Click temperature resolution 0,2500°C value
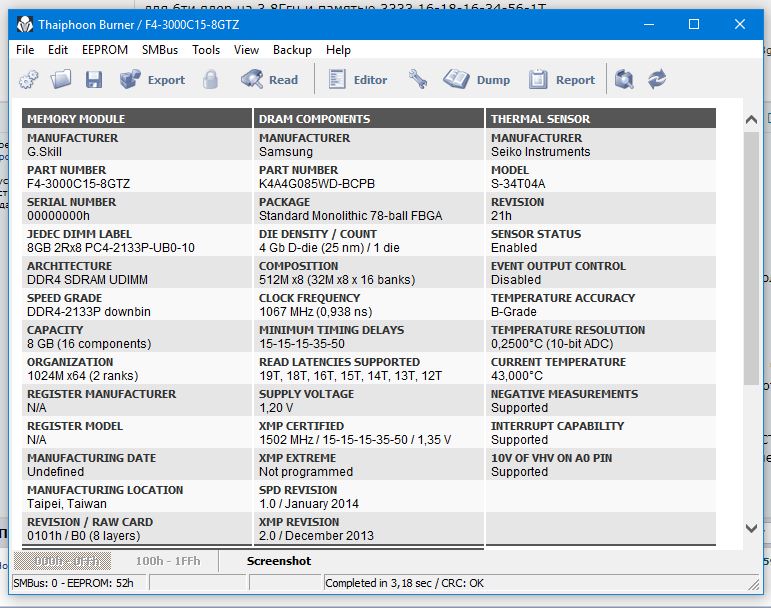Viewport: 771px width, 608px height. point(552,344)
